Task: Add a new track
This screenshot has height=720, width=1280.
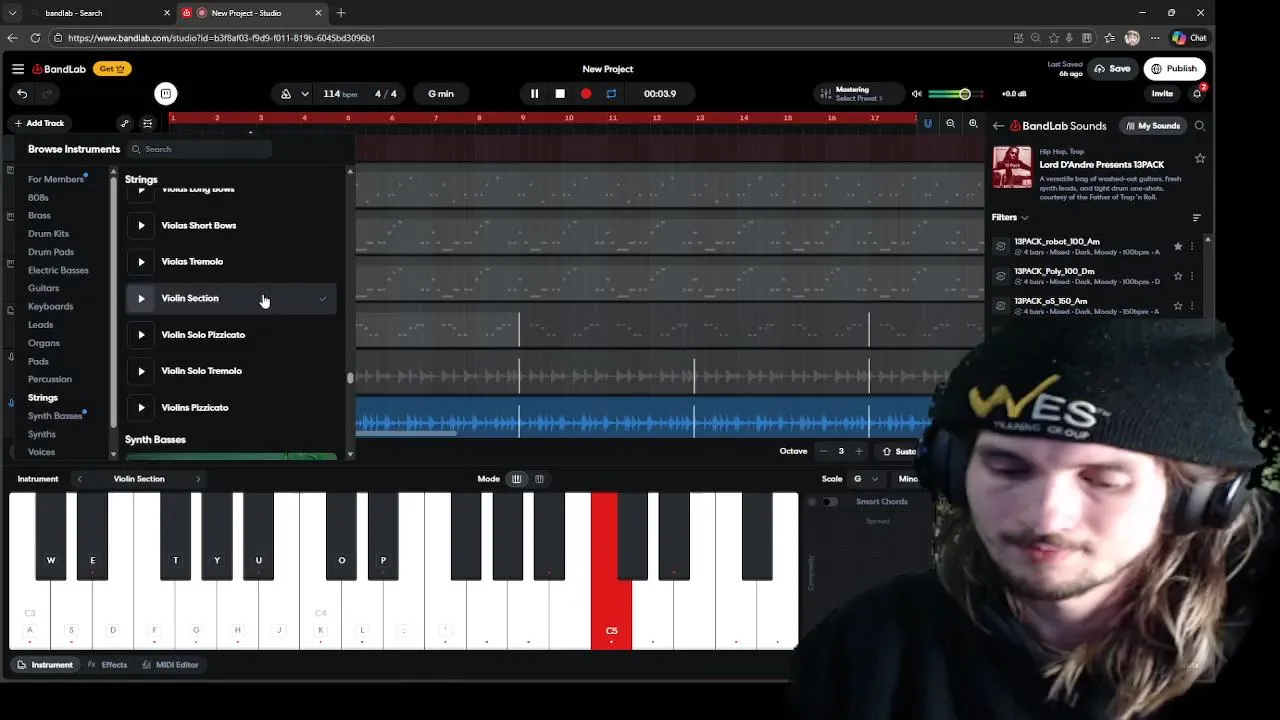Action: [39, 123]
